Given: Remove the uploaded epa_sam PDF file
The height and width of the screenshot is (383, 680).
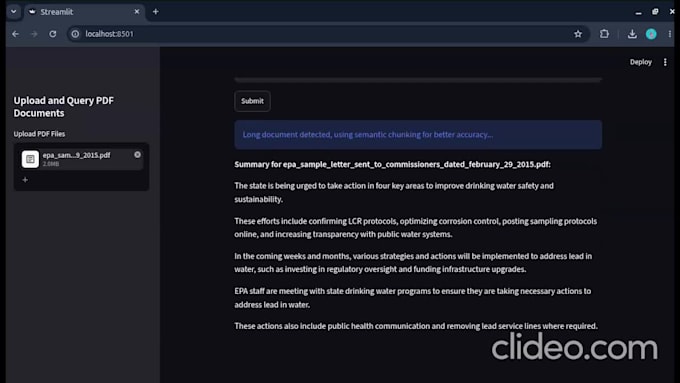Looking at the screenshot, I should pos(137,155).
